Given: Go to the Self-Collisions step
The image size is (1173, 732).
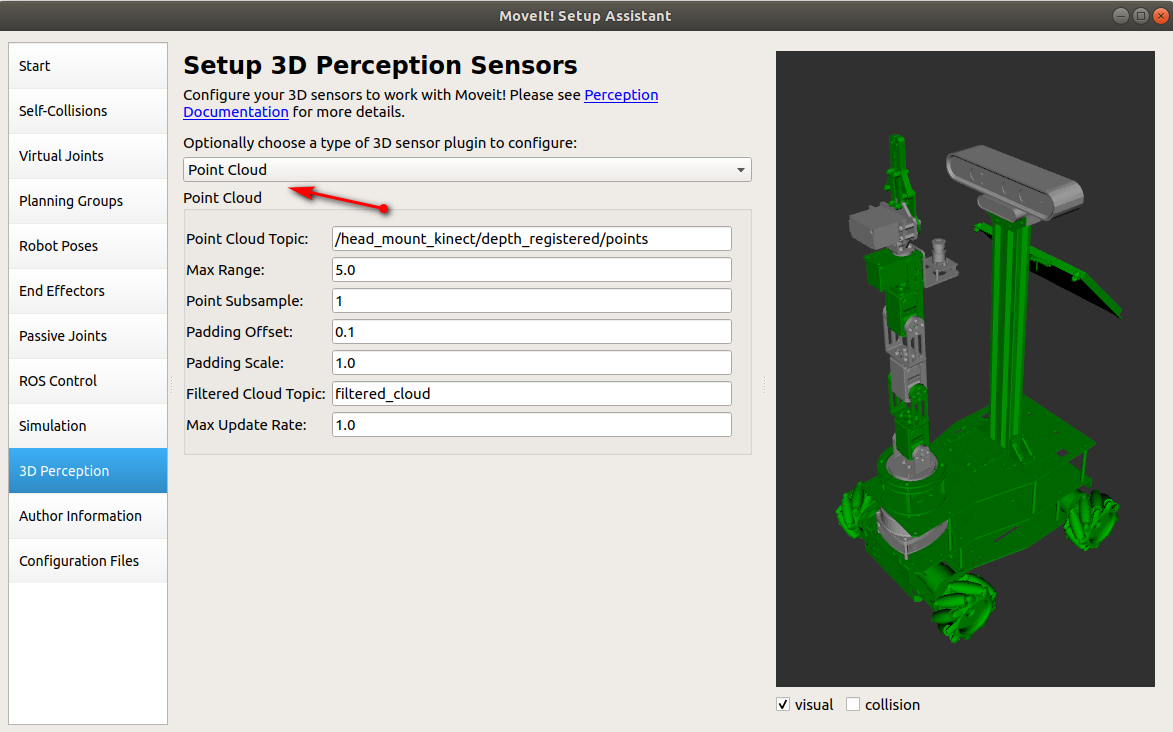Looking at the screenshot, I should [x=88, y=111].
